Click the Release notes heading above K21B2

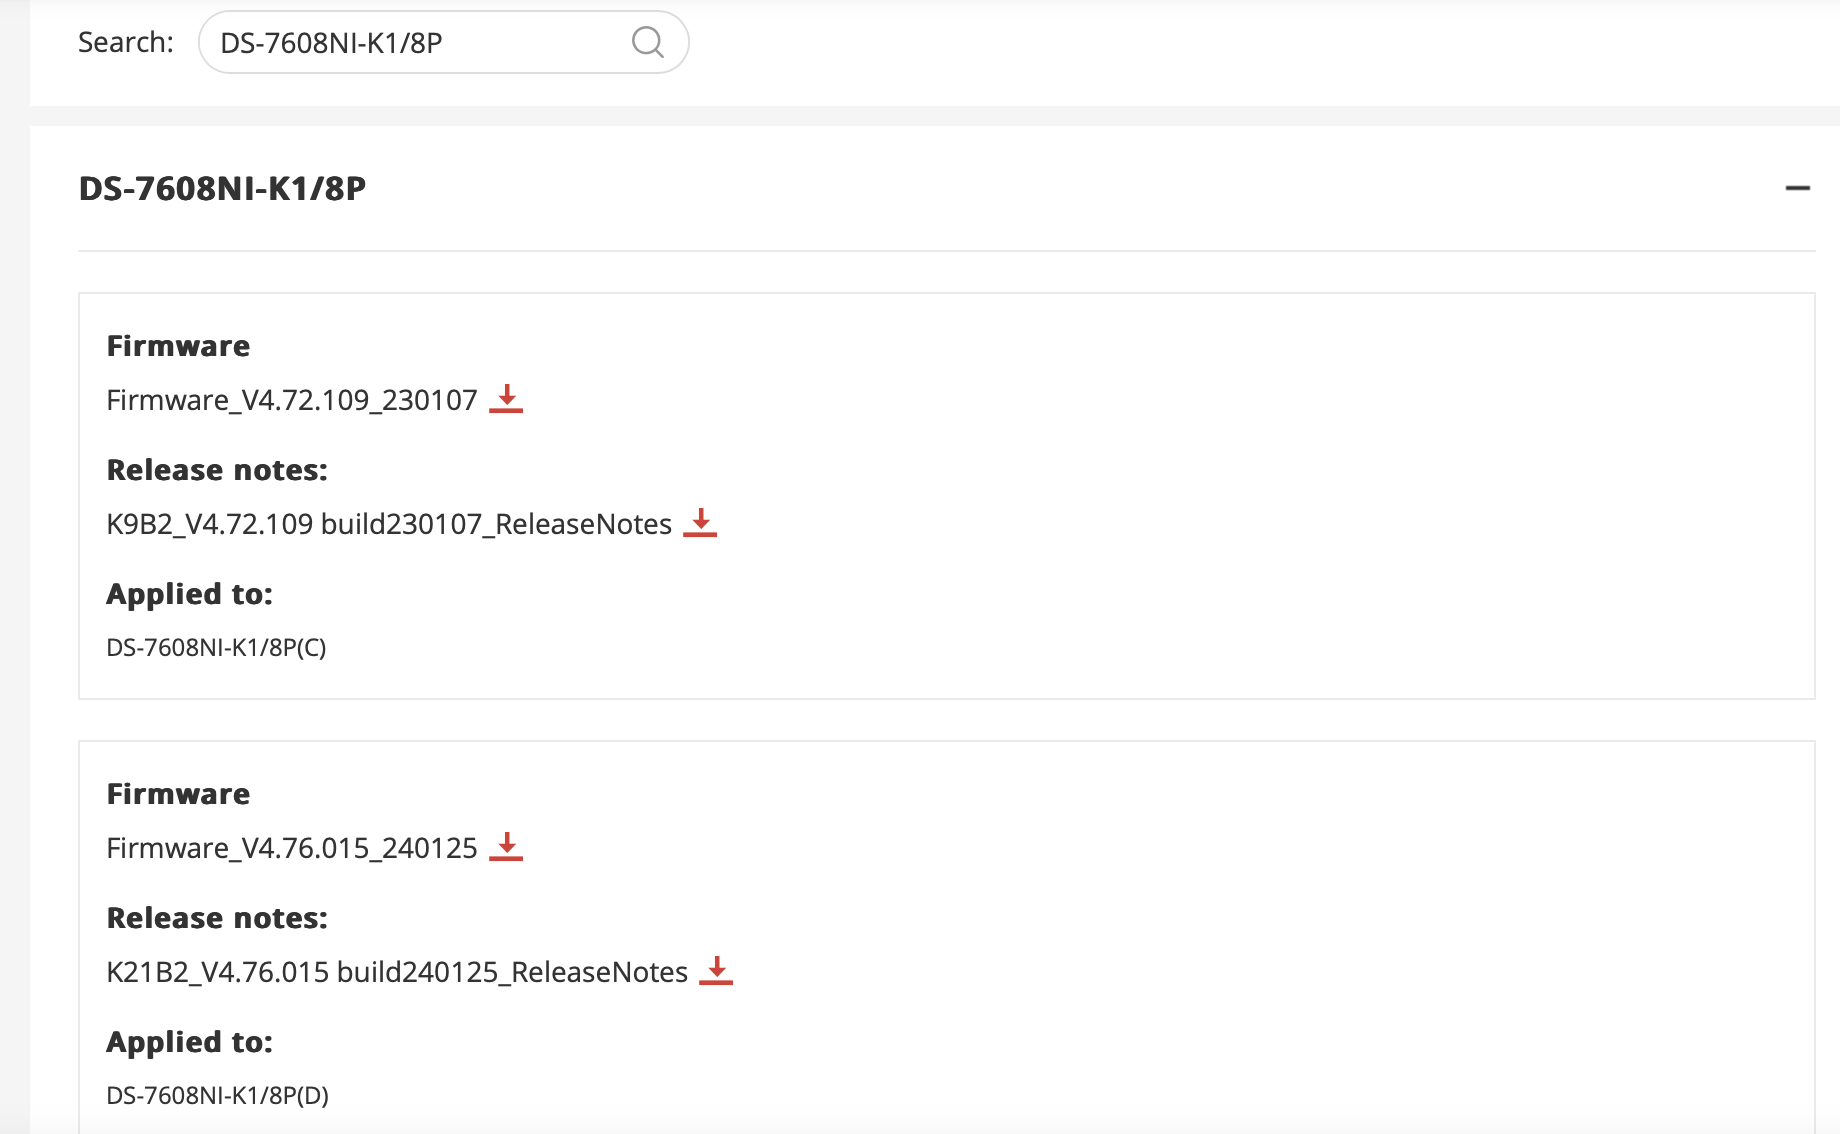217,918
